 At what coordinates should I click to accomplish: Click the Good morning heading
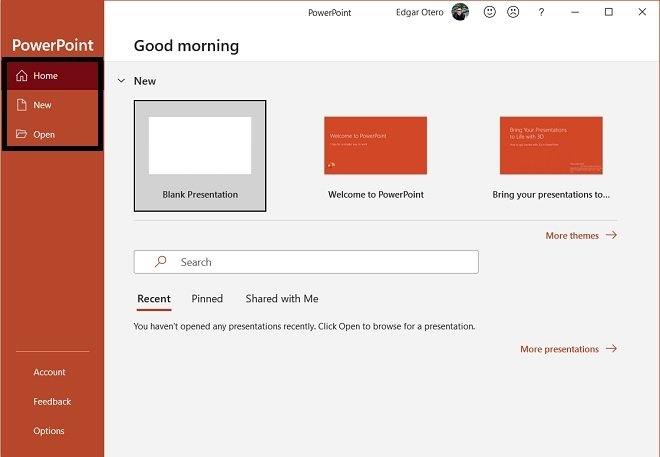tap(186, 45)
